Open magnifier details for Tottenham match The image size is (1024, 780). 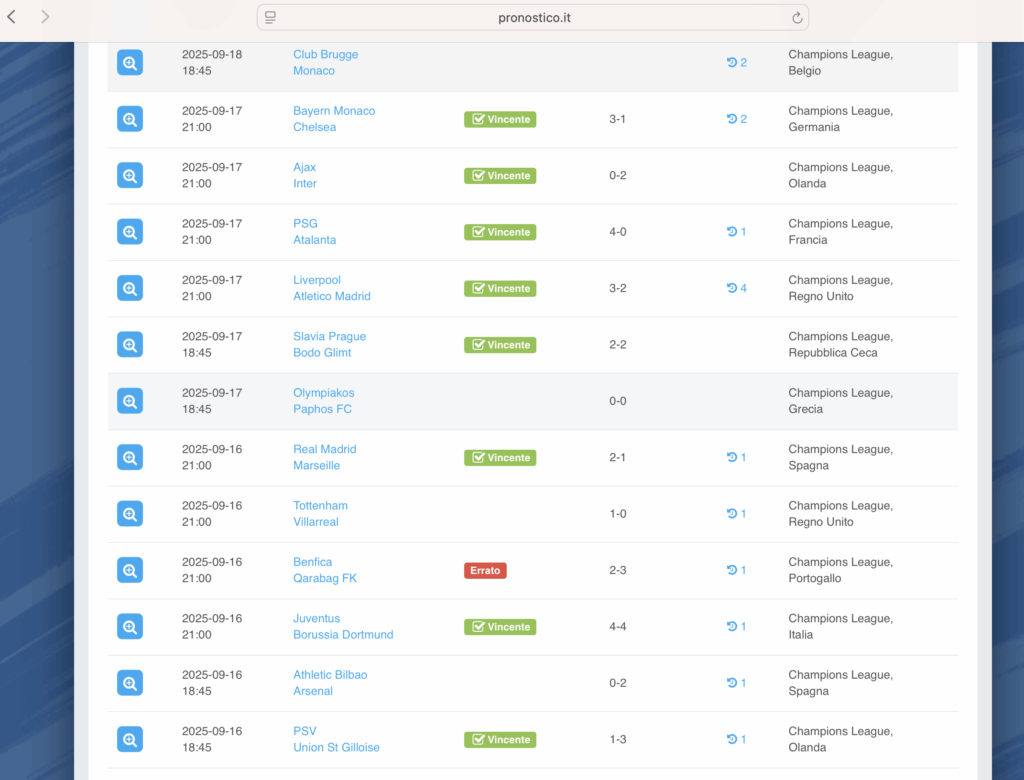[x=130, y=513]
